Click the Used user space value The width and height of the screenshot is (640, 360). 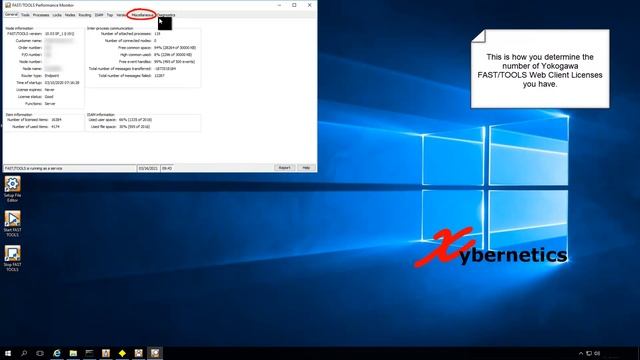point(136,120)
